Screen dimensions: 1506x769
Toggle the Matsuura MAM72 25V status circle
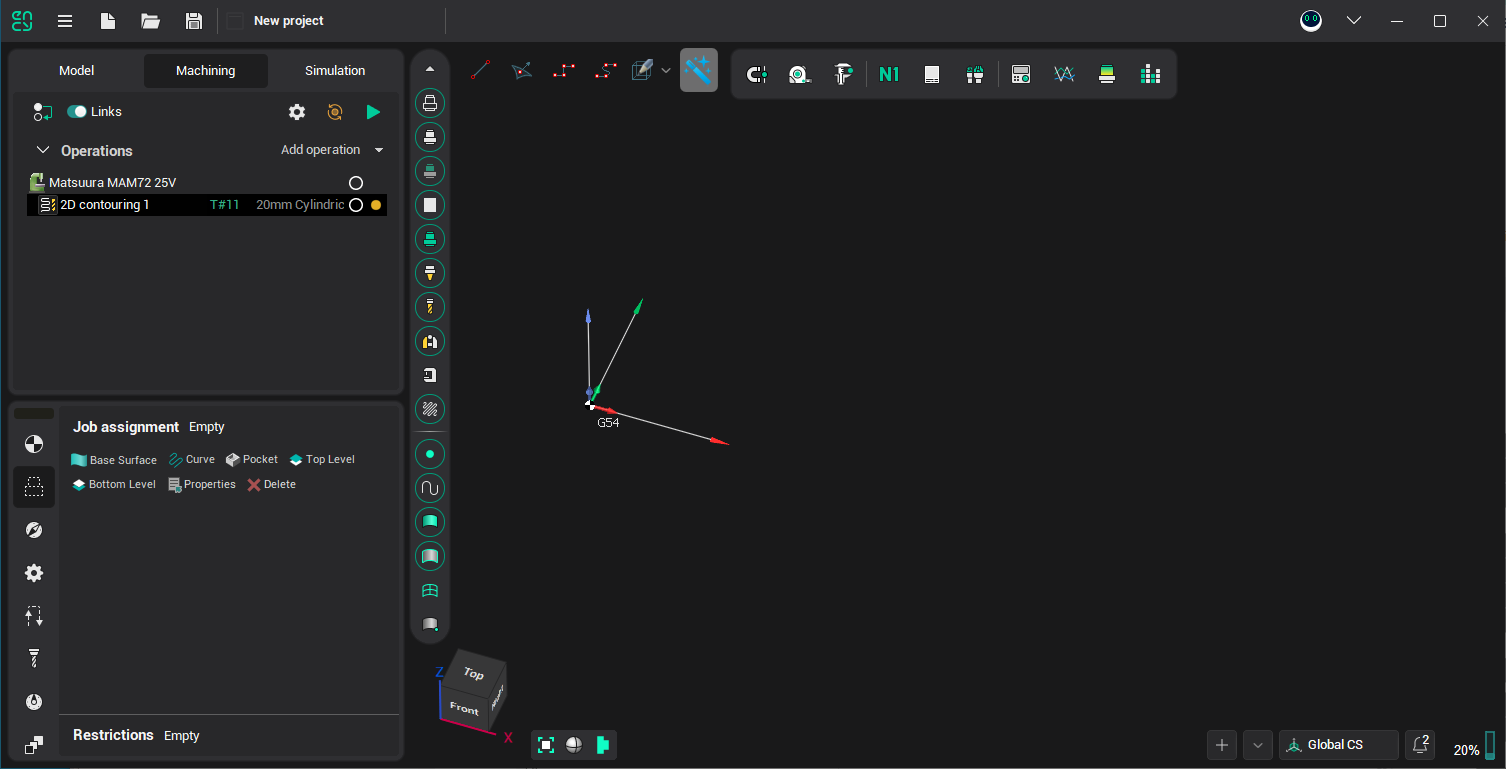tap(356, 183)
